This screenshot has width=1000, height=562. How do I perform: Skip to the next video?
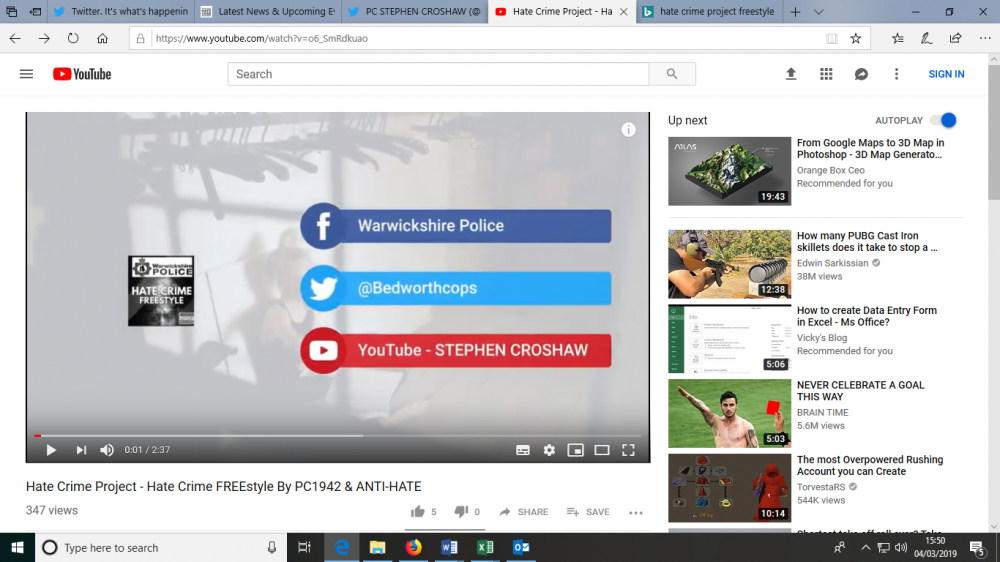point(81,450)
